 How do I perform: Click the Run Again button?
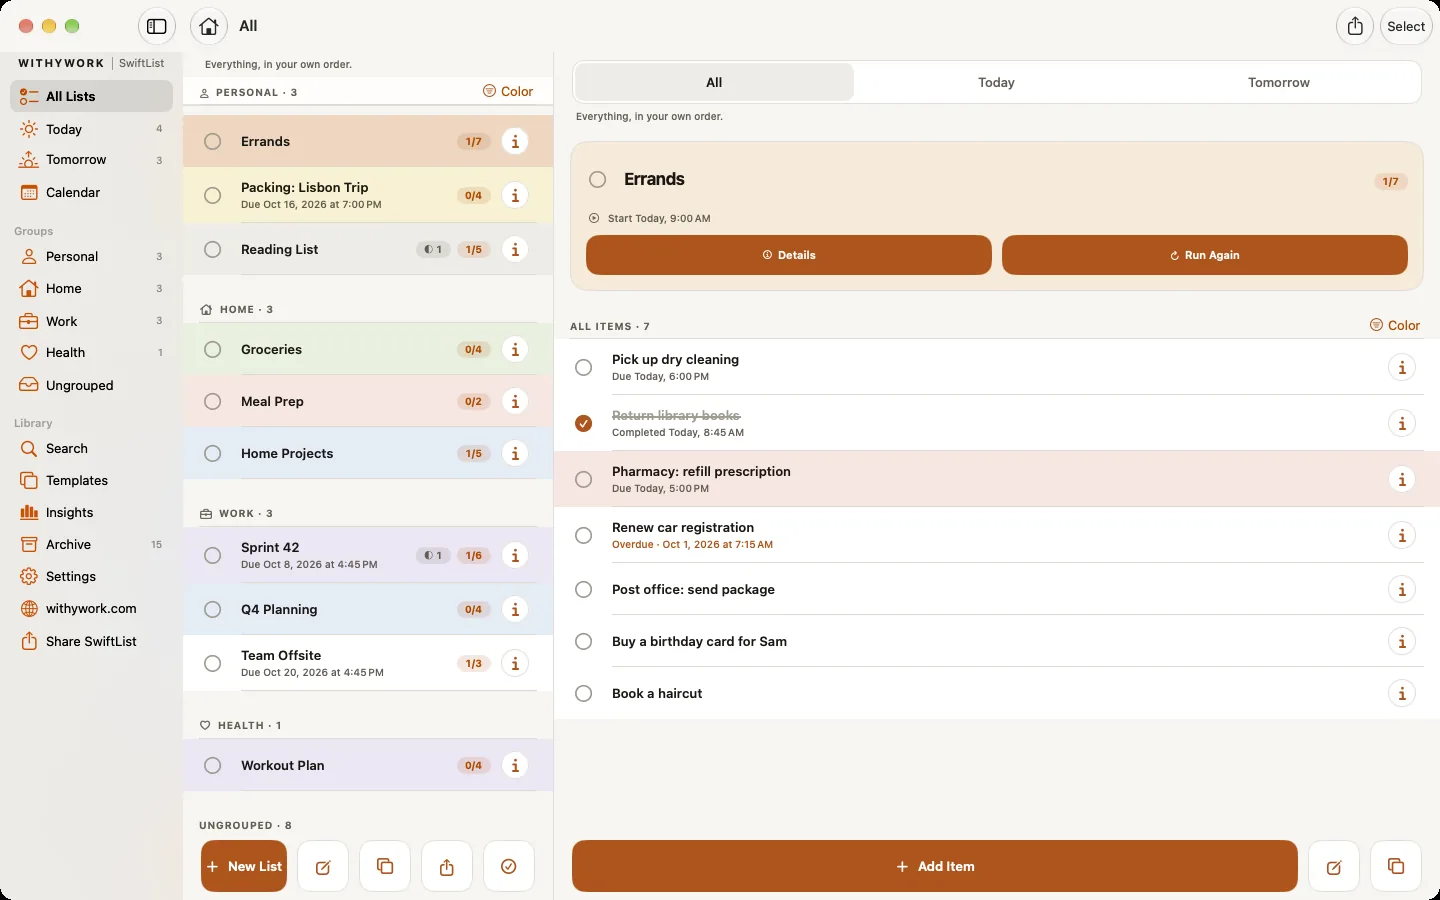coord(1205,255)
